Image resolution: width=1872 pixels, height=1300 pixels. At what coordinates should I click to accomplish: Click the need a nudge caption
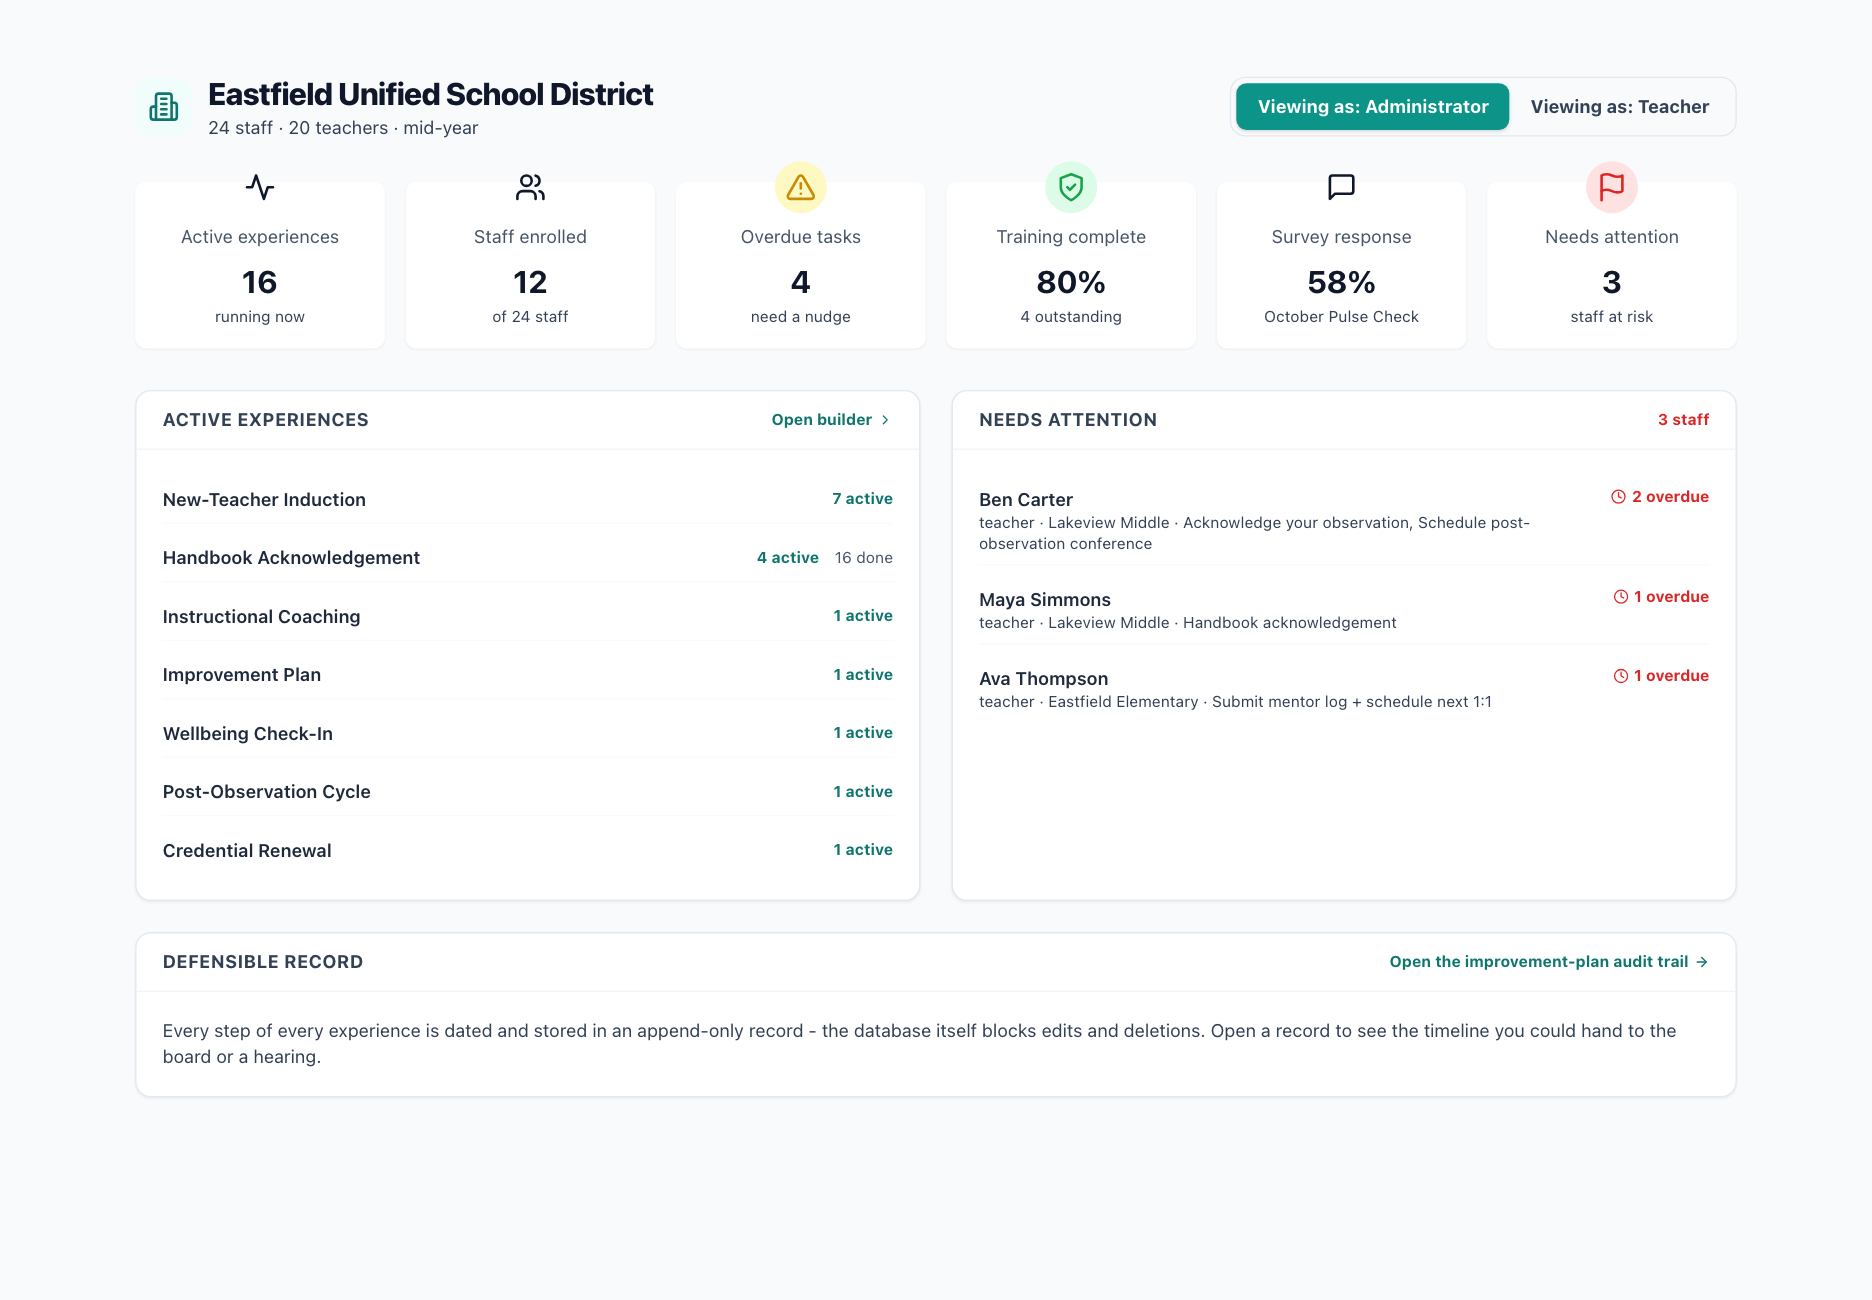point(800,317)
